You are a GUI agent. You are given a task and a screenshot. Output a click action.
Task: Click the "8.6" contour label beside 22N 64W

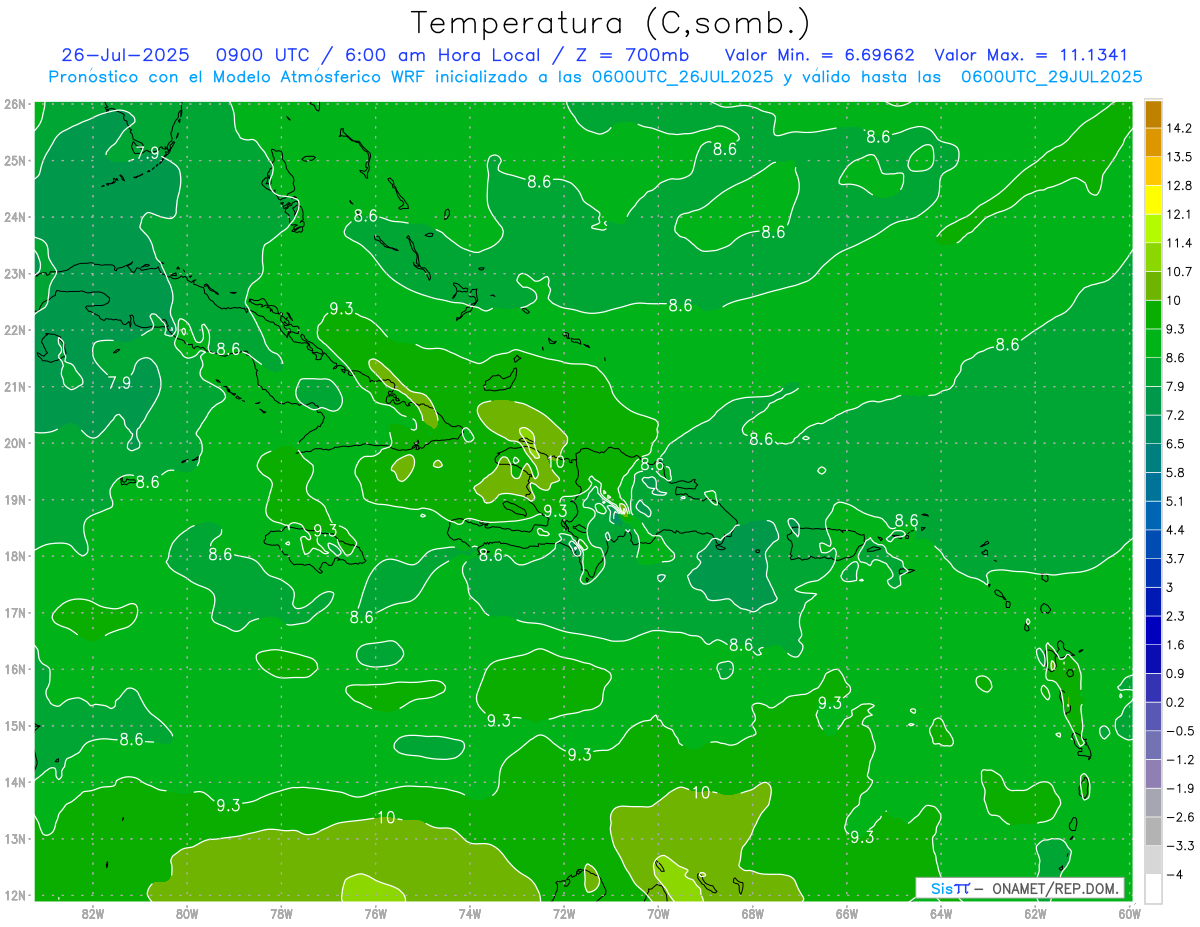click(x=1007, y=345)
